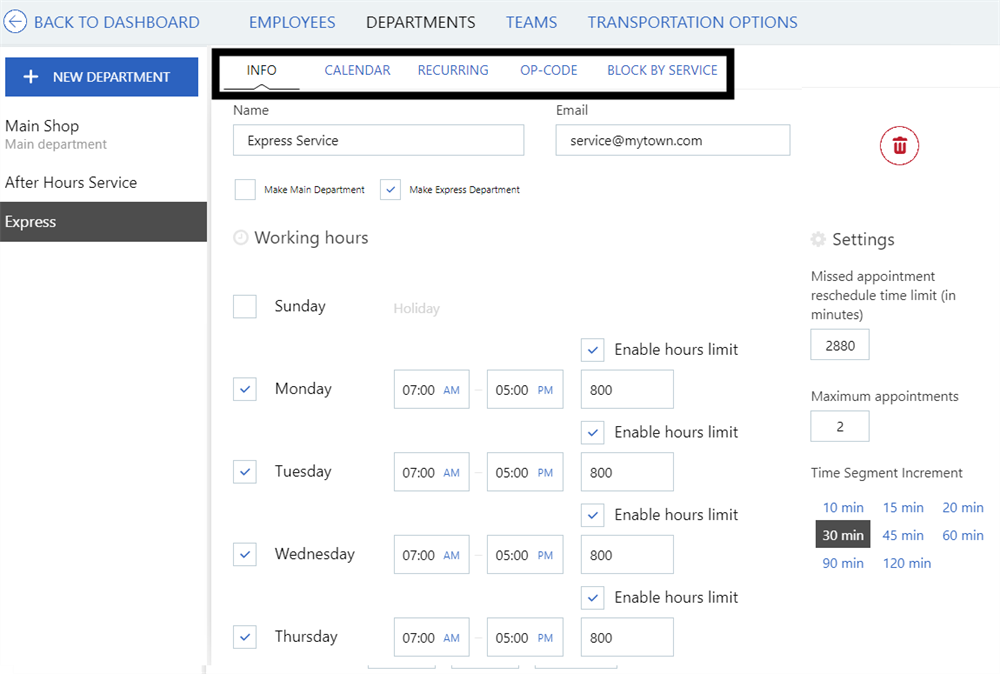1000x674 pixels.
Task: Open the Block By Service tab
Action: (x=662, y=70)
